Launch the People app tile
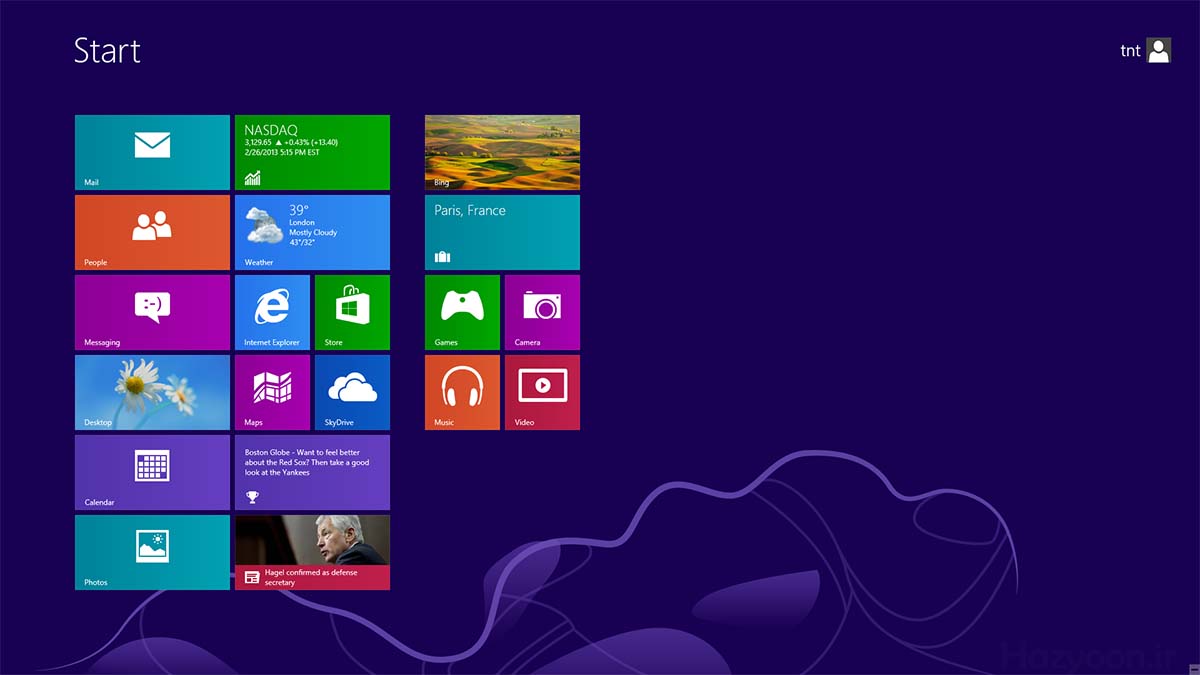The width and height of the screenshot is (1200, 675). [152, 232]
